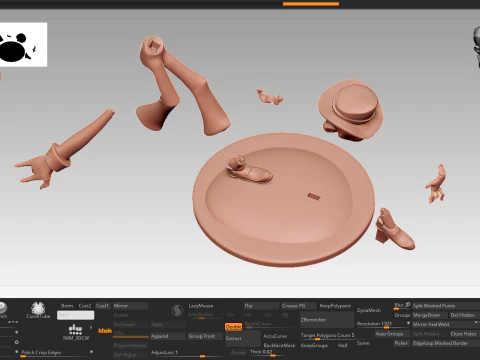Screen dimensions: 480x360
Task: Switch to the Cust2 tab
Action: coord(85,306)
